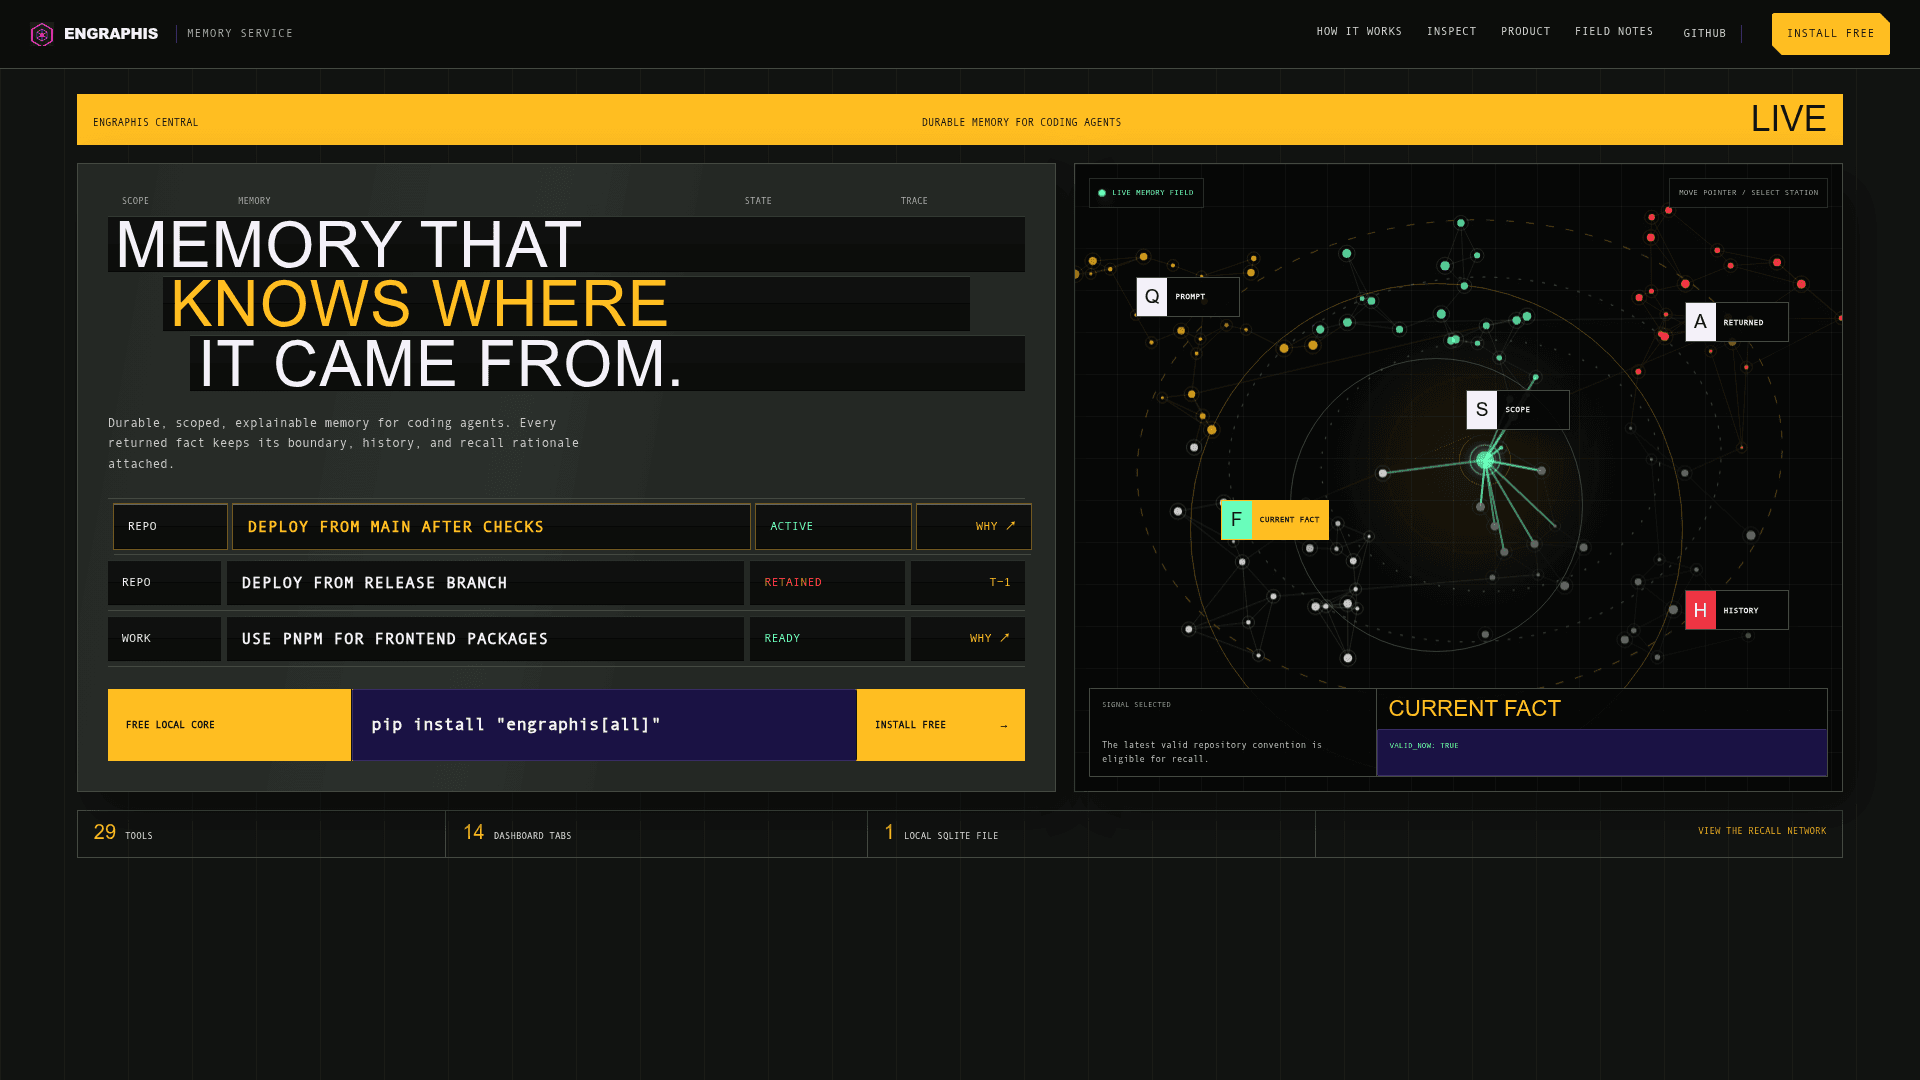Image resolution: width=1920 pixels, height=1080 pixels.
Task: Click the State column header
Action: click(x=758, y=201)
